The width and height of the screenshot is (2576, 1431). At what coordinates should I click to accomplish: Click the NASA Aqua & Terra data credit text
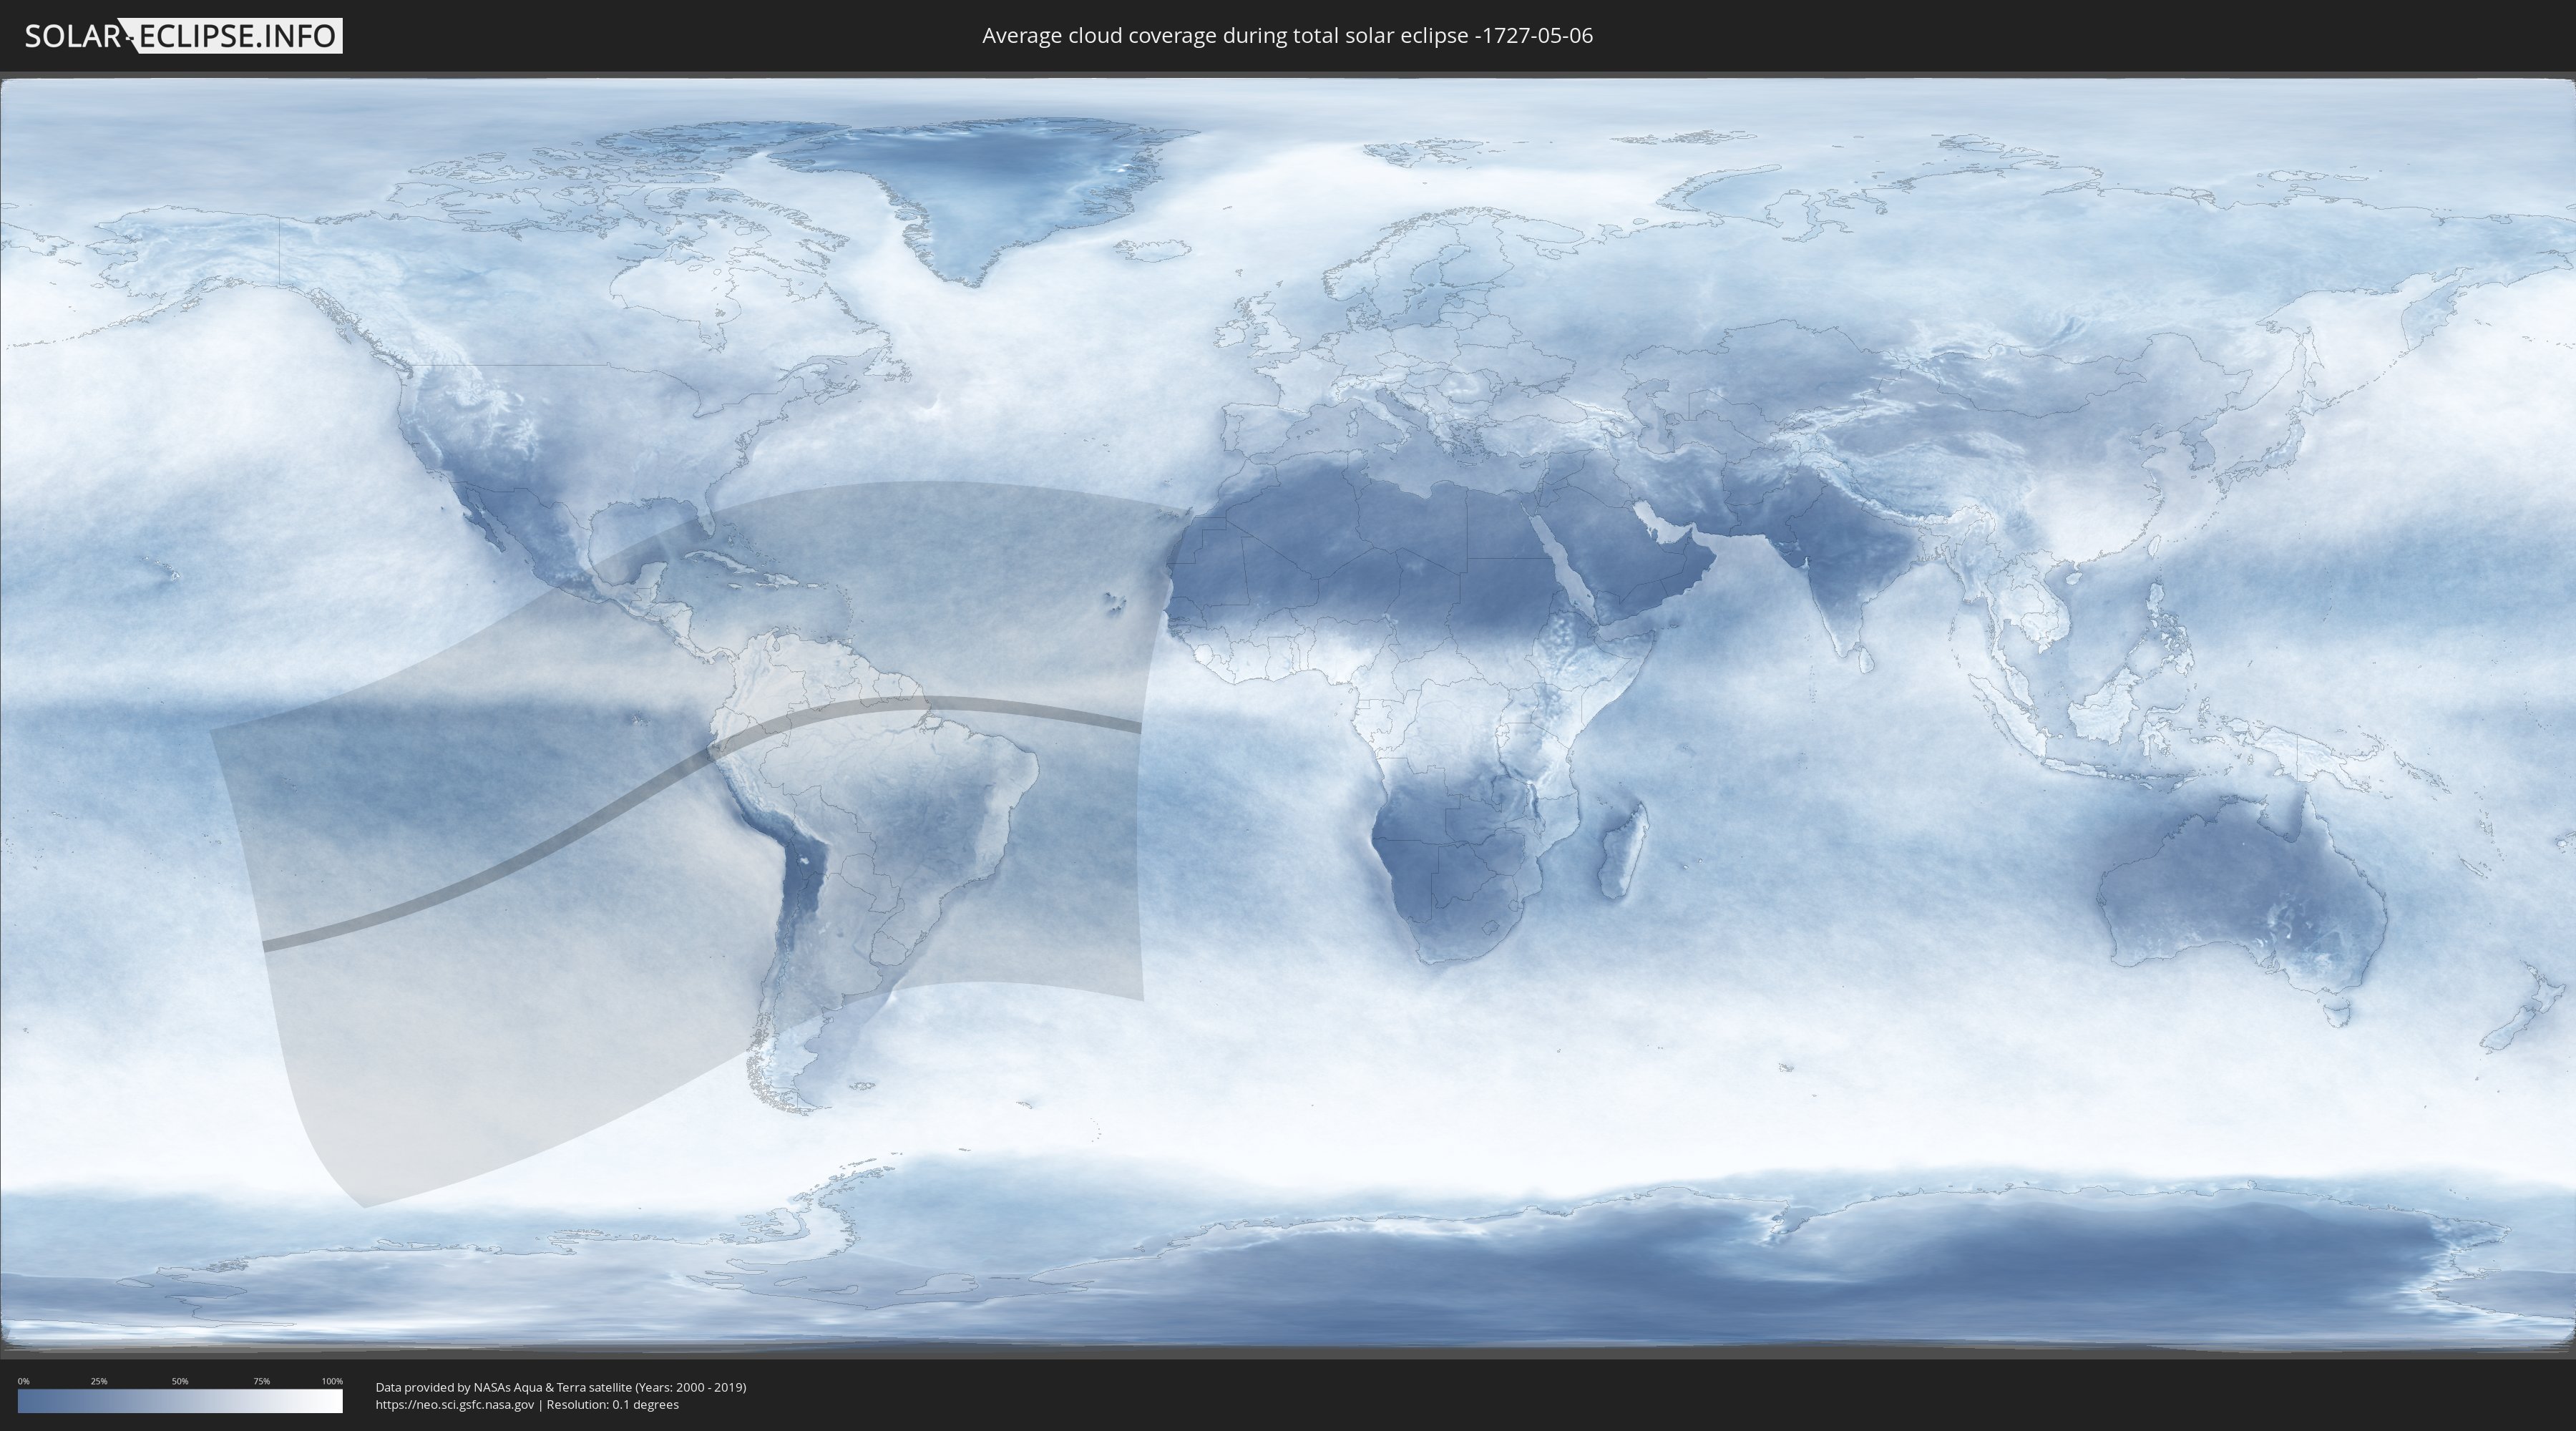tap(561, 1387)
